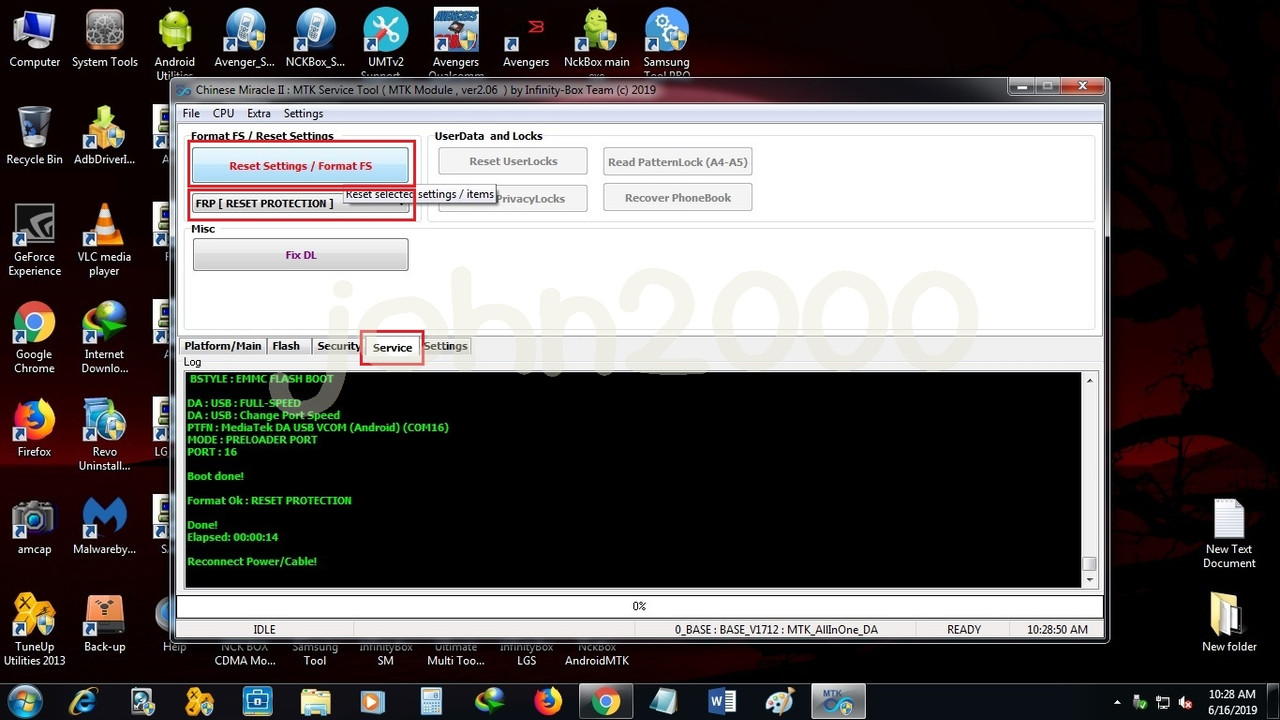1280x720 pixels.
Task: Open Calculator from the taskbar
Action: click(431, 701)
